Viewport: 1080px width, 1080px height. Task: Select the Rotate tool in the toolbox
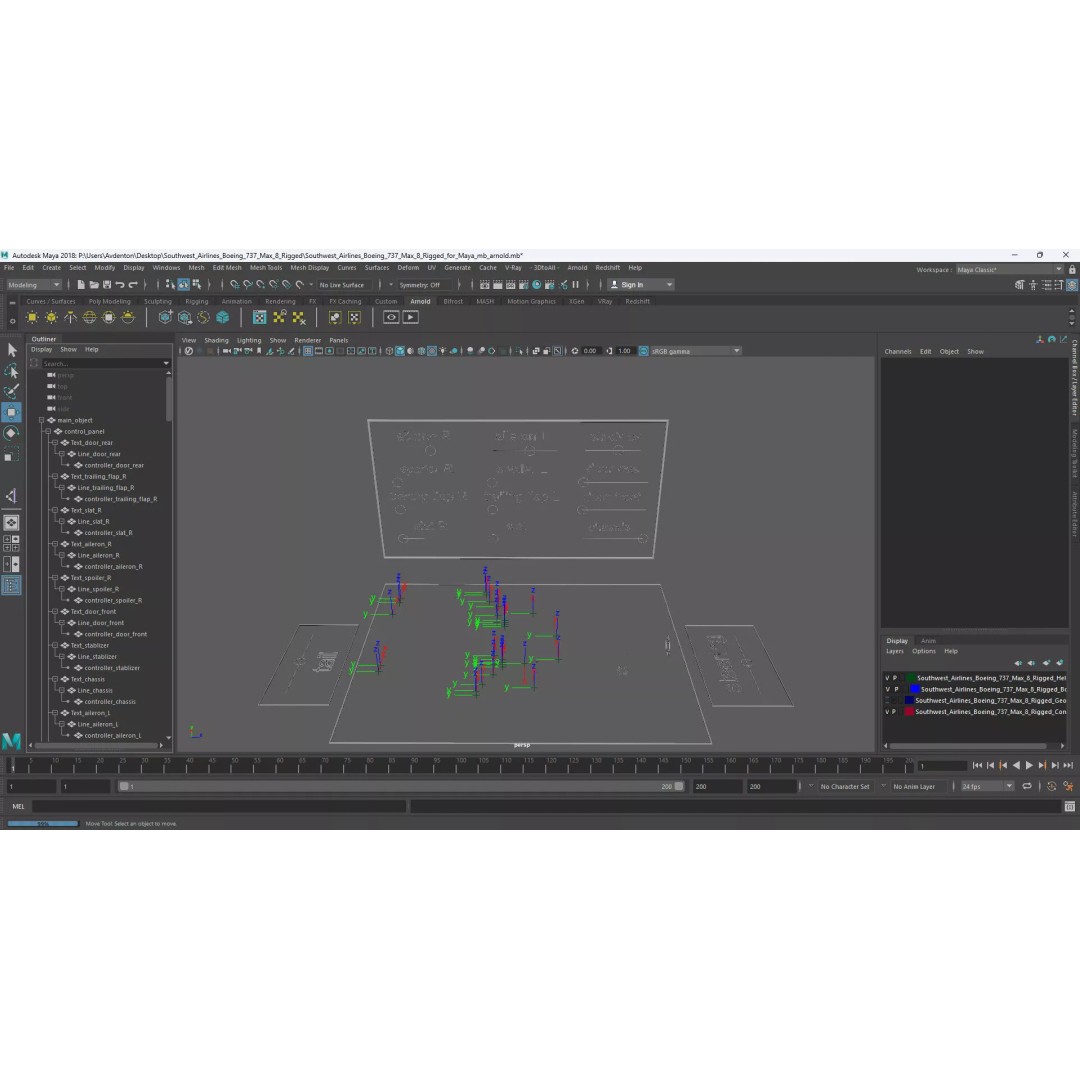coord(12,433)
